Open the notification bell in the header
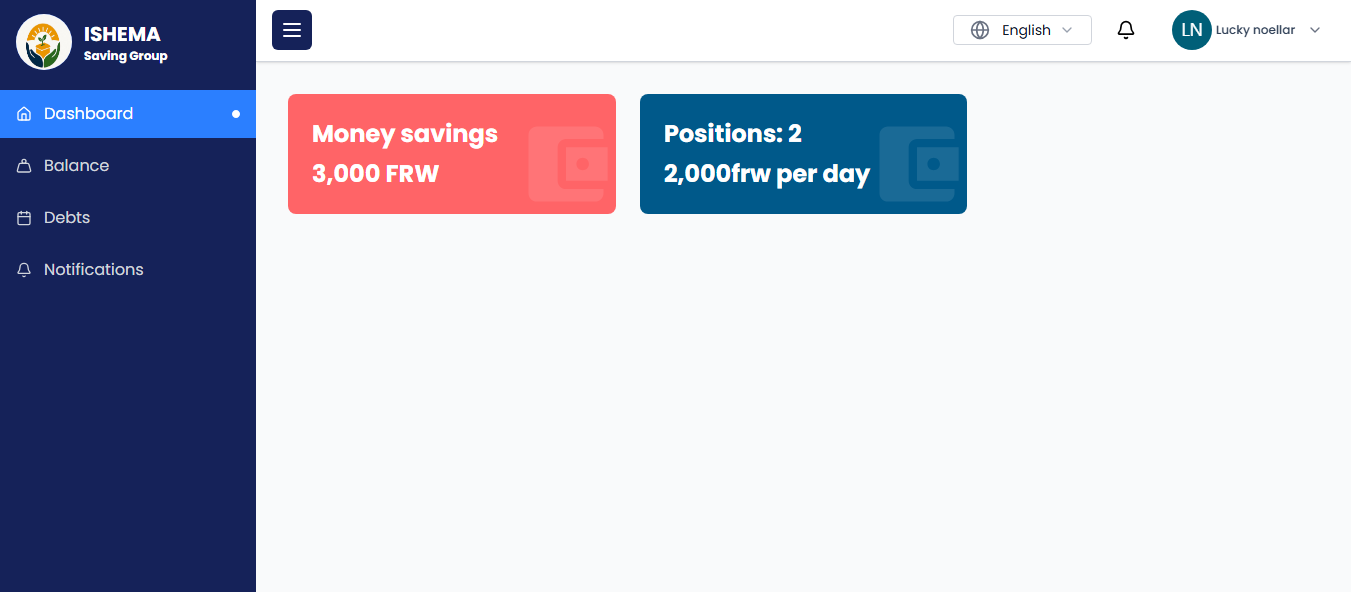This screenshot has width=1351, height=592. coord(1126,30)
